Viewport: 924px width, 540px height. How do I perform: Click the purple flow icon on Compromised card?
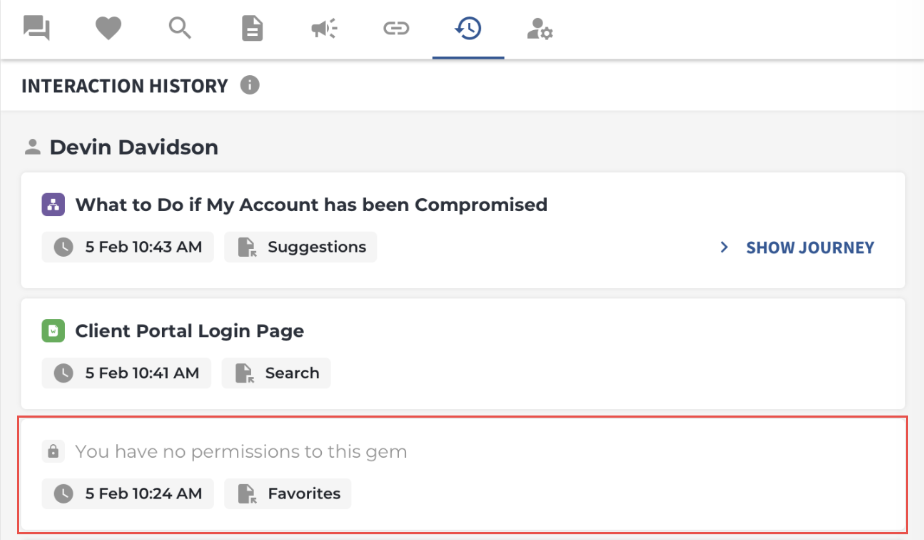[53, 205]
